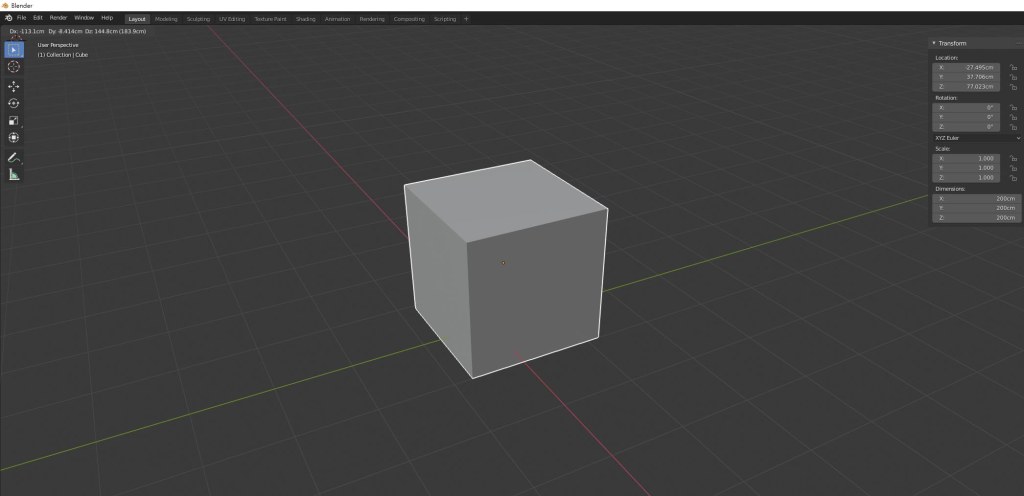Click the Blender logo menu icon

click(x=8, y=18)
